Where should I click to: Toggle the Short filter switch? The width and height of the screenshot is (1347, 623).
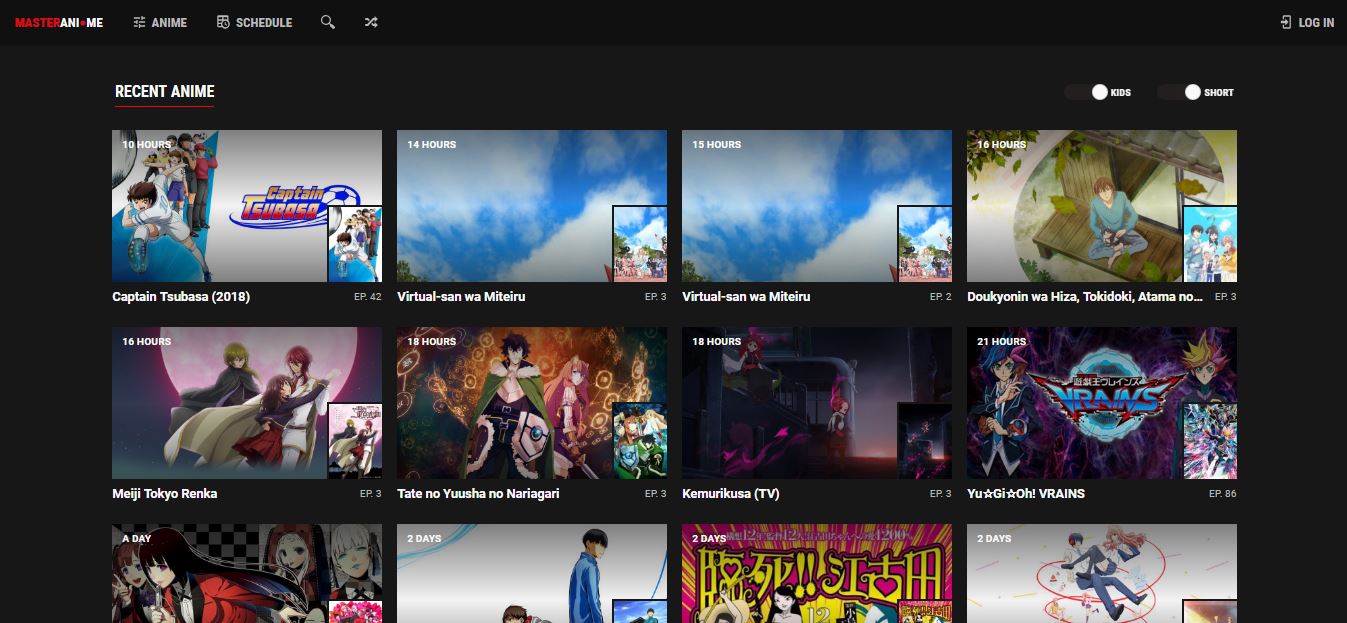1179,92
